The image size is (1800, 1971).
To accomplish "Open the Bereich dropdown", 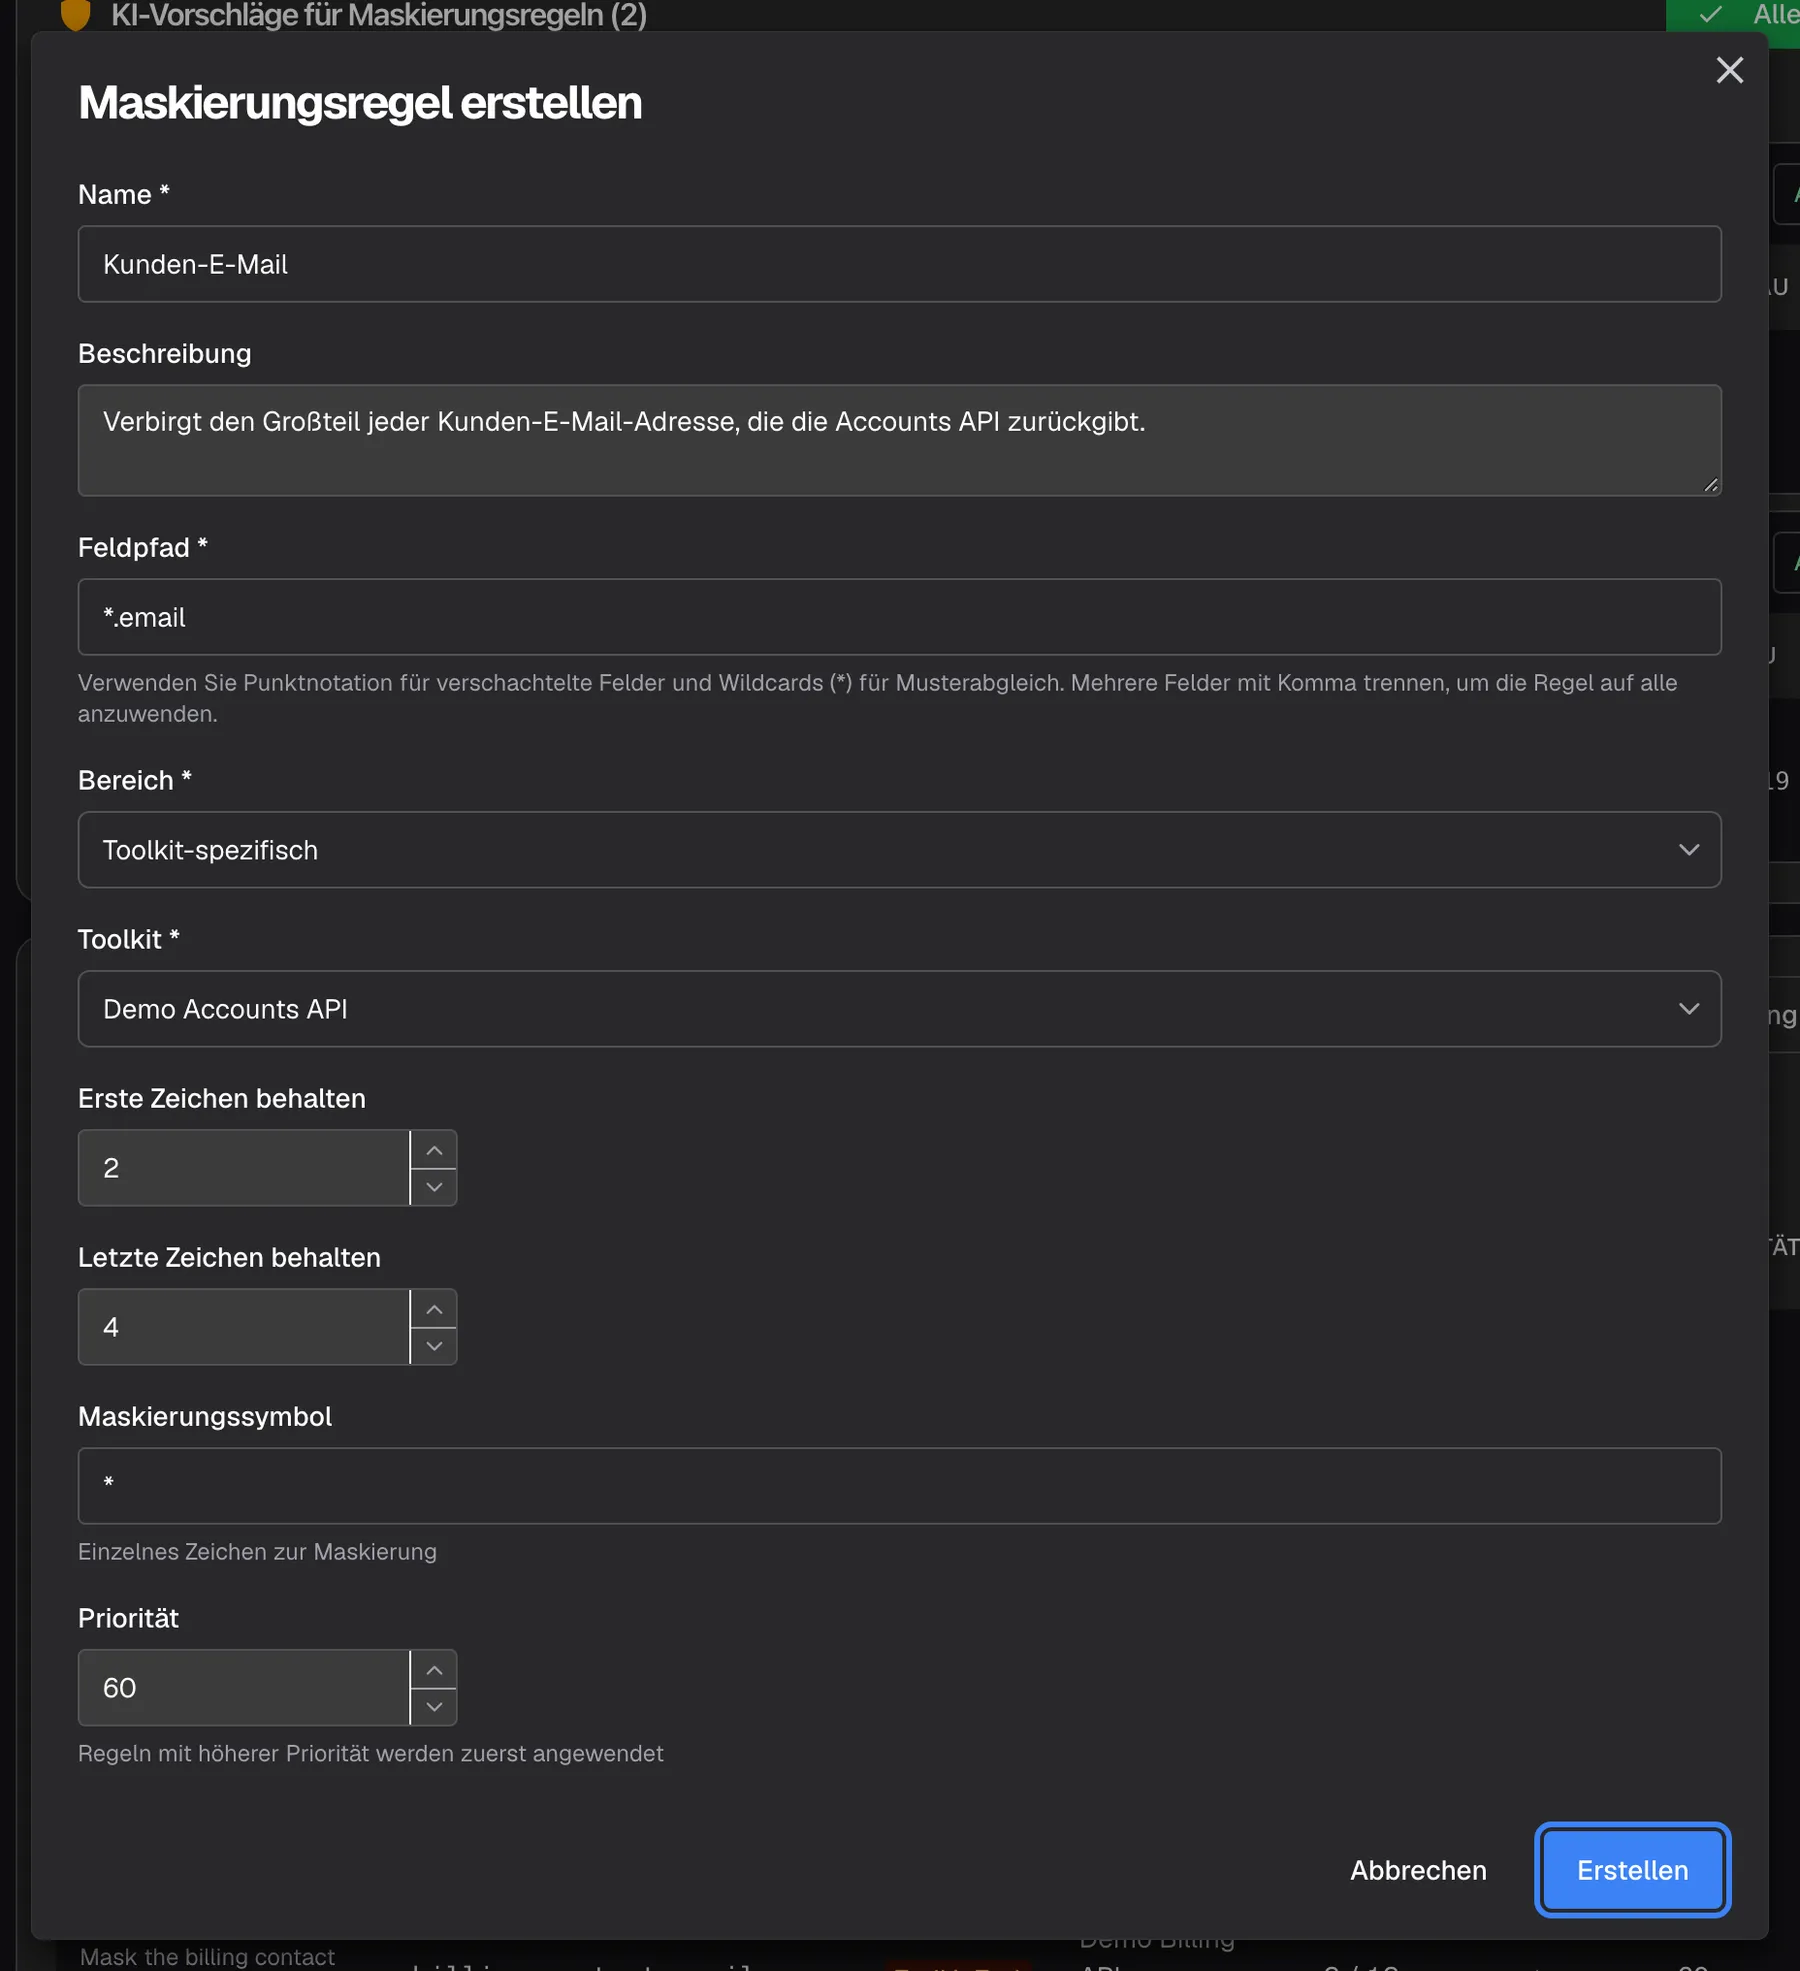I will pyautogui.click(x=899, y=850).
